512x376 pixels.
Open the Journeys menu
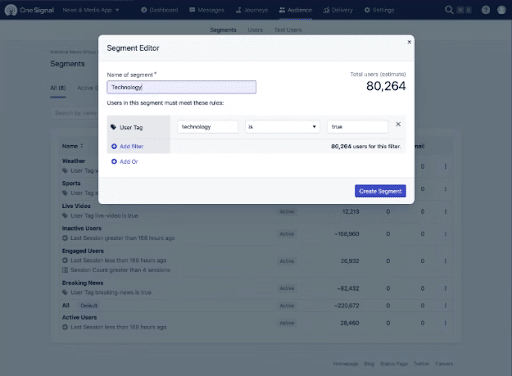[252, 10]
